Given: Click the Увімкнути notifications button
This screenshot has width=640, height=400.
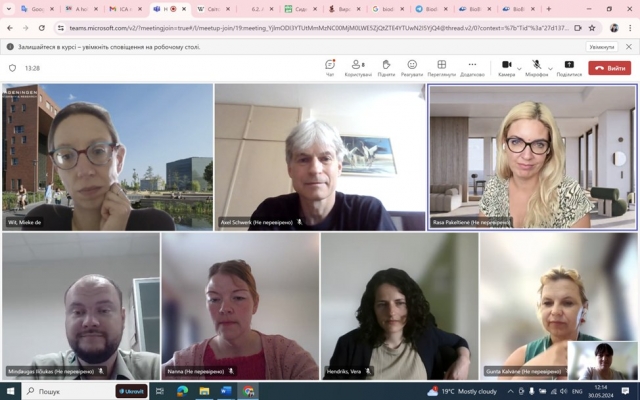Looking at the screenshot, I should [x=602, y=47].
